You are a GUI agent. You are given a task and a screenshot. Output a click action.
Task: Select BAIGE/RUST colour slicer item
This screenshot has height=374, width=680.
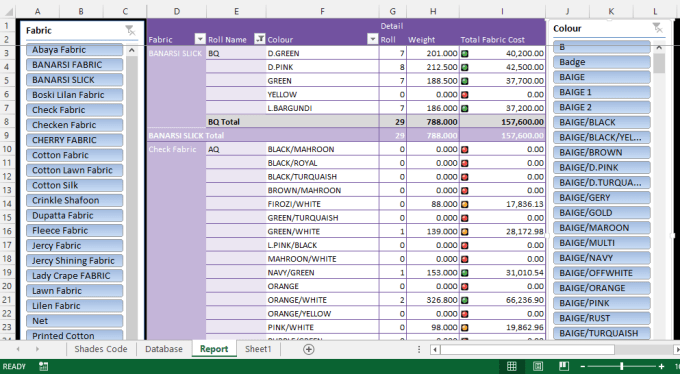pyautogui.click(x=602, y=318)
